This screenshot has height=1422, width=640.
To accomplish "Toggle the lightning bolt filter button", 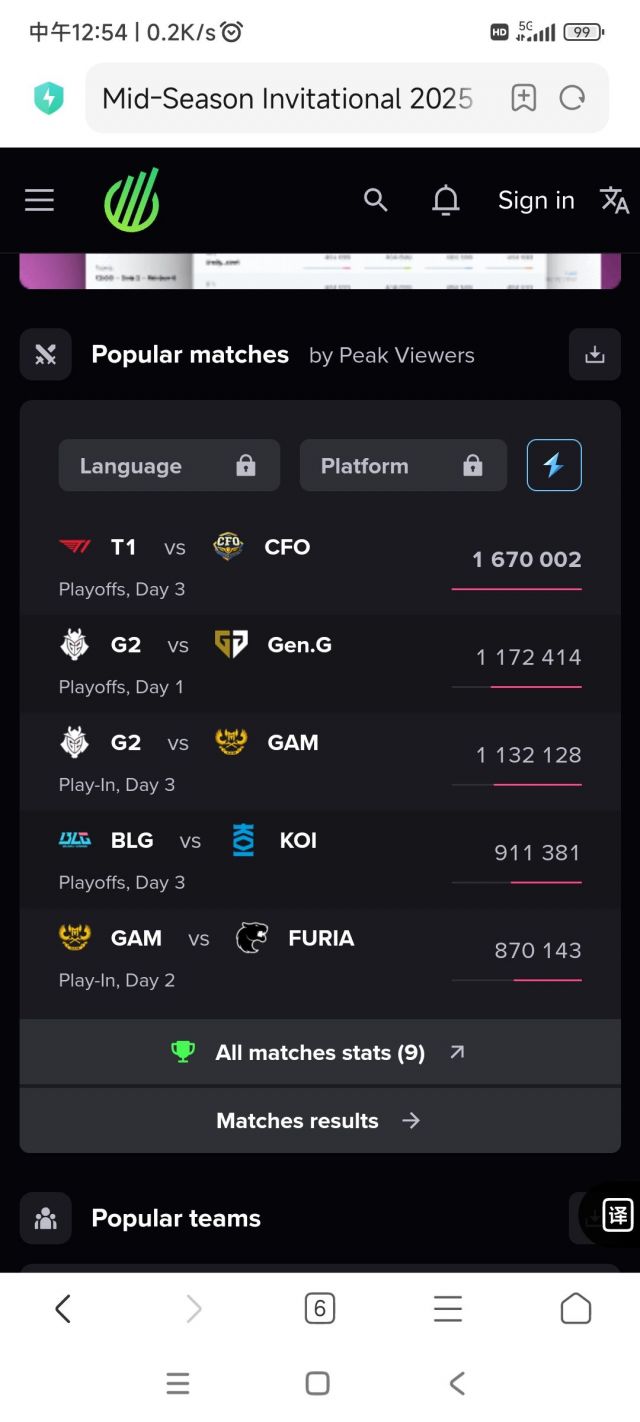I will point(554,465).
